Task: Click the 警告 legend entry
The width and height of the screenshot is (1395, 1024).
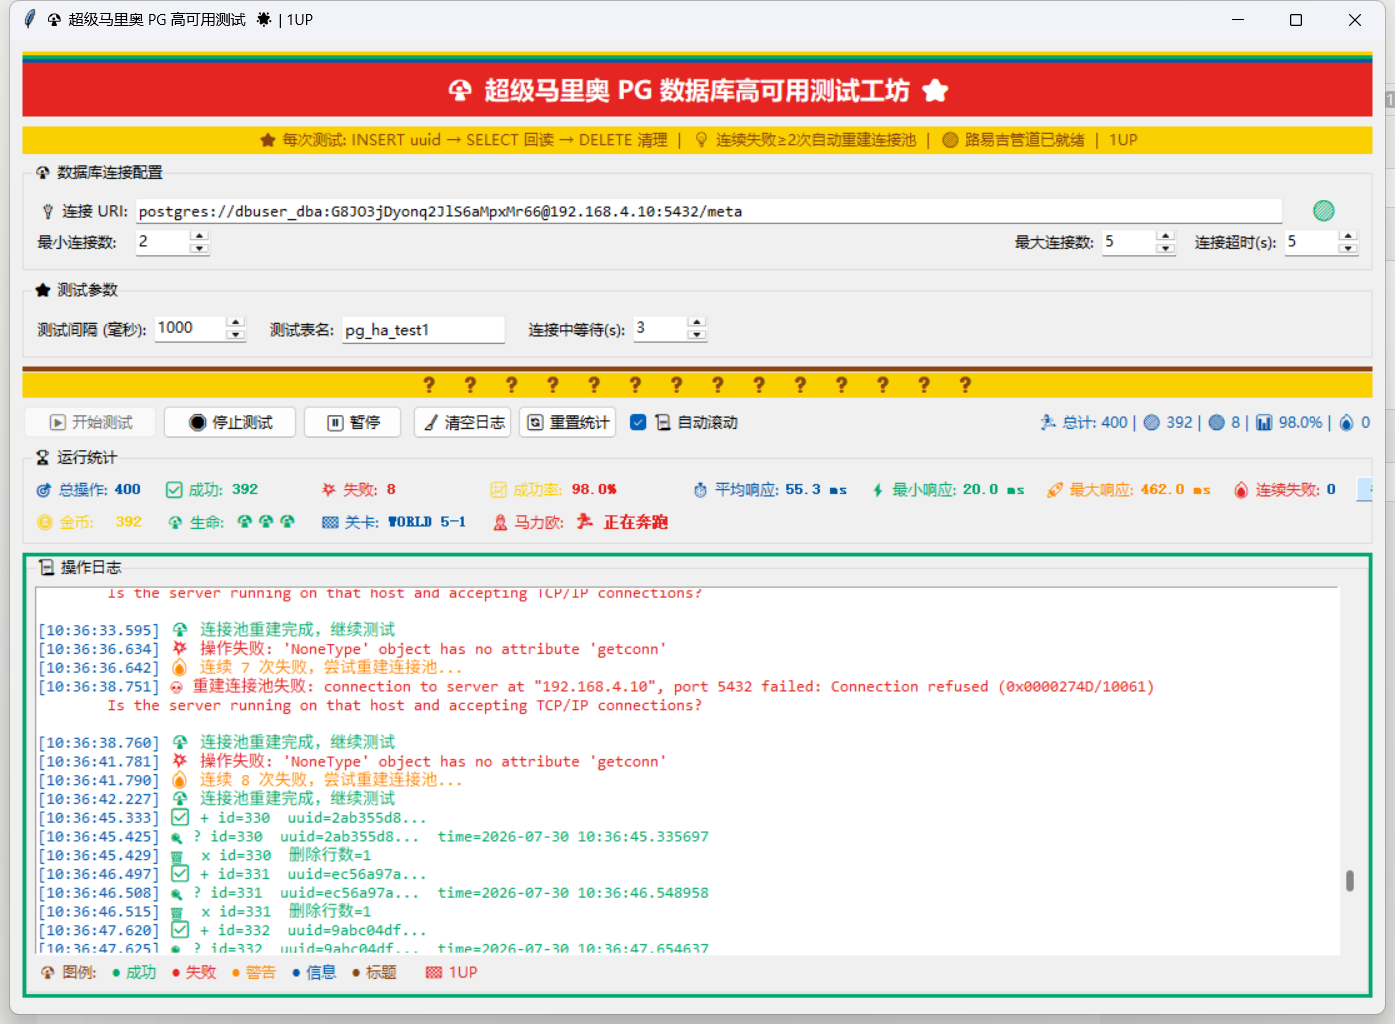Action: click(254, 972)
